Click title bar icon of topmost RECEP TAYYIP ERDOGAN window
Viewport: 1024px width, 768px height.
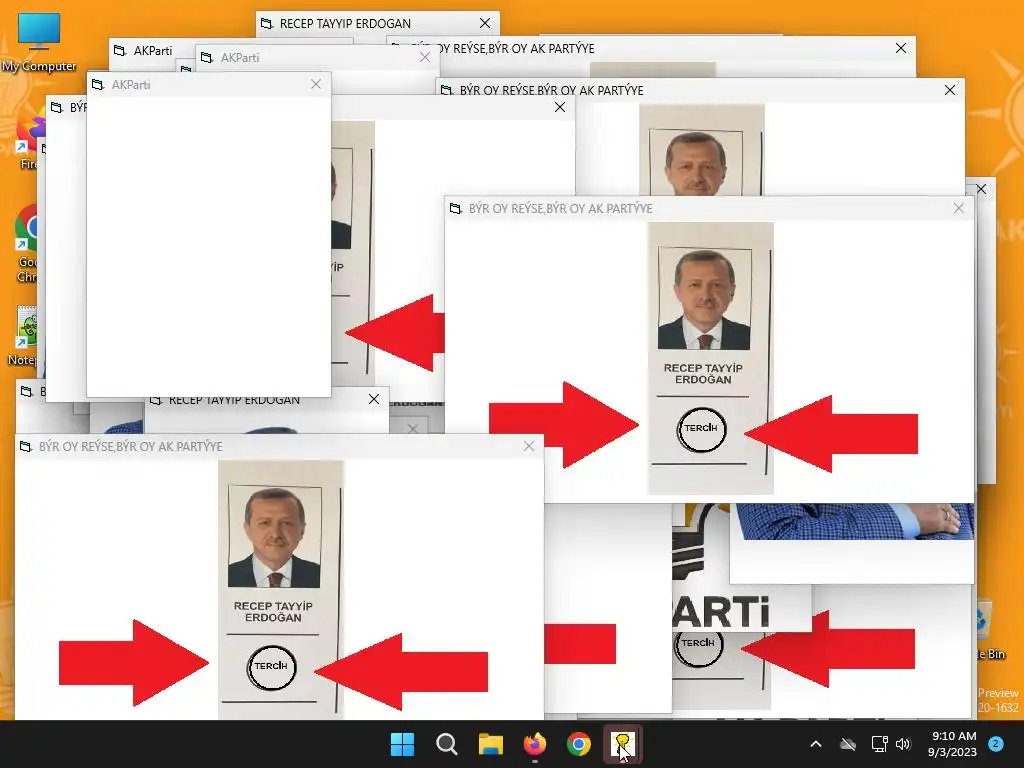pyautogui.click(x=266, y=24)
